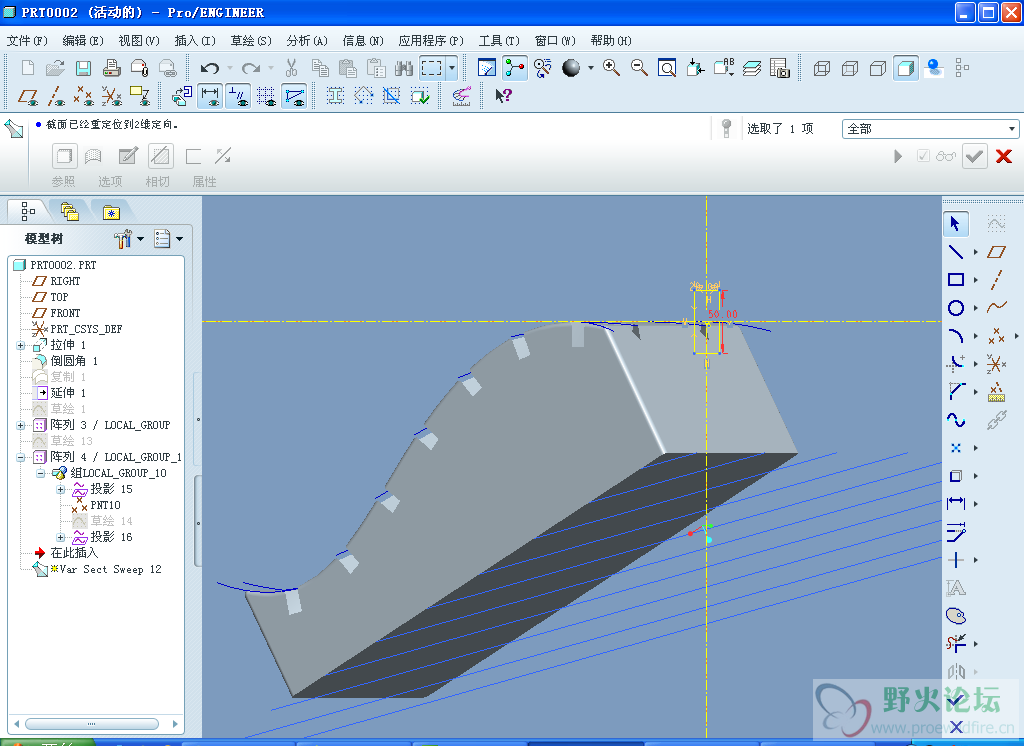
Task: Click the binoculars Find icon
Action: point(404,68)
